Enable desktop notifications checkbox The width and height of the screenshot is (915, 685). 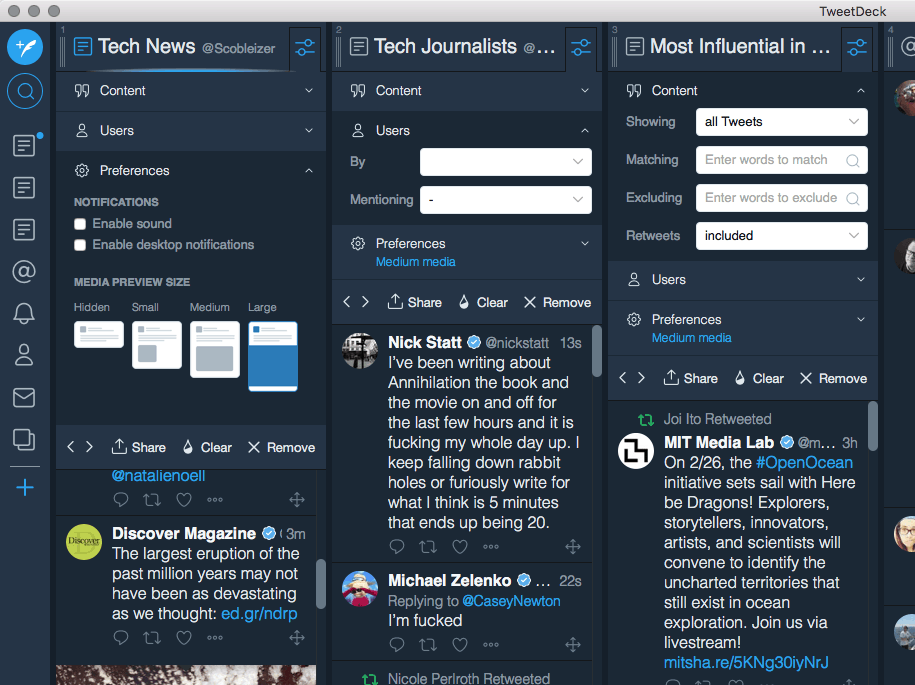tap(80, 245)
